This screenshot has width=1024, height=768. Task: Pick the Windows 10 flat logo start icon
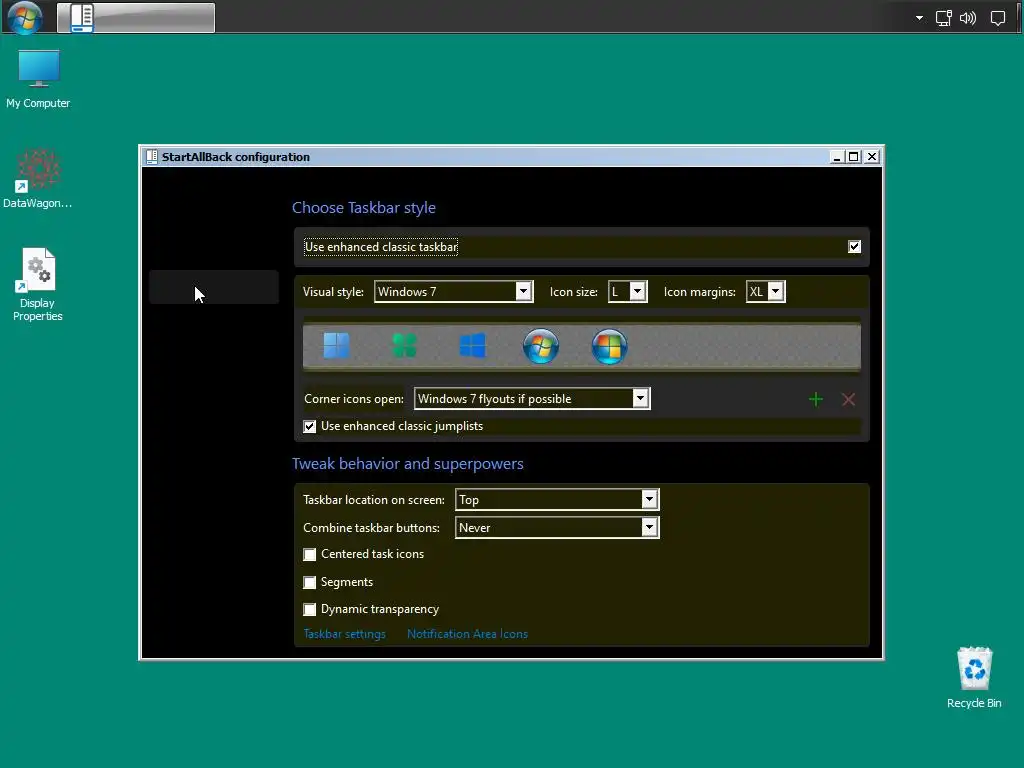click(472, 345)
